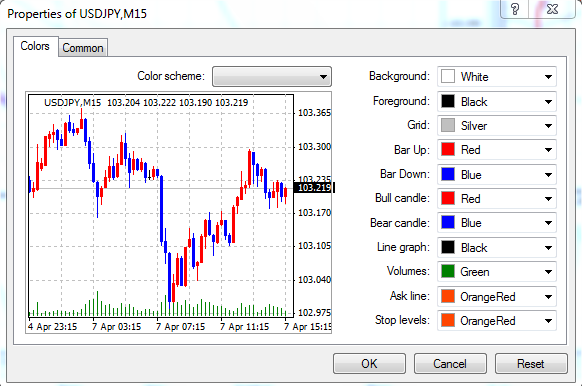Switch to the Common tab

(83, 48)
